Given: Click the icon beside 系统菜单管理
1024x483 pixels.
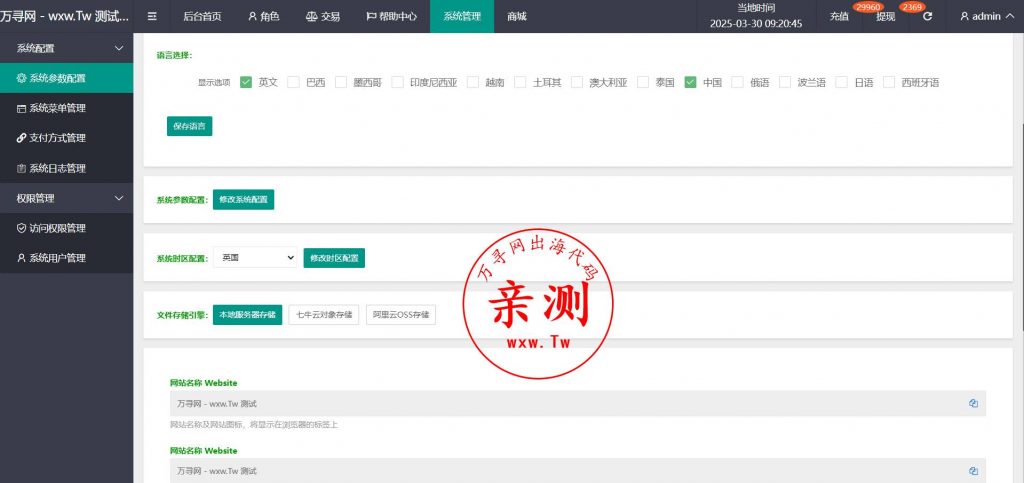Looking at the screenshot, I should 22,108.
